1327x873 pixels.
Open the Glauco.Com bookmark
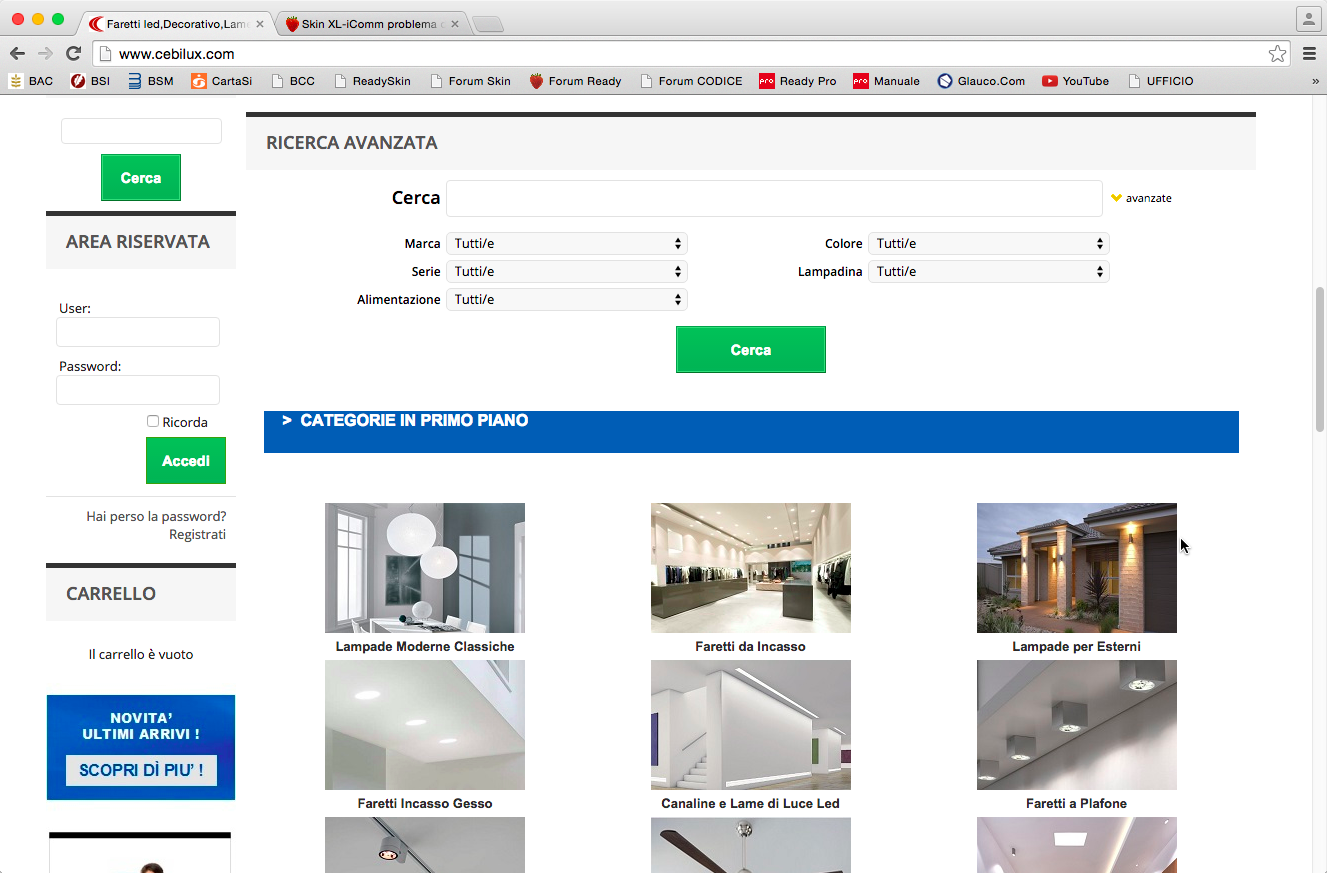[981, 81]
